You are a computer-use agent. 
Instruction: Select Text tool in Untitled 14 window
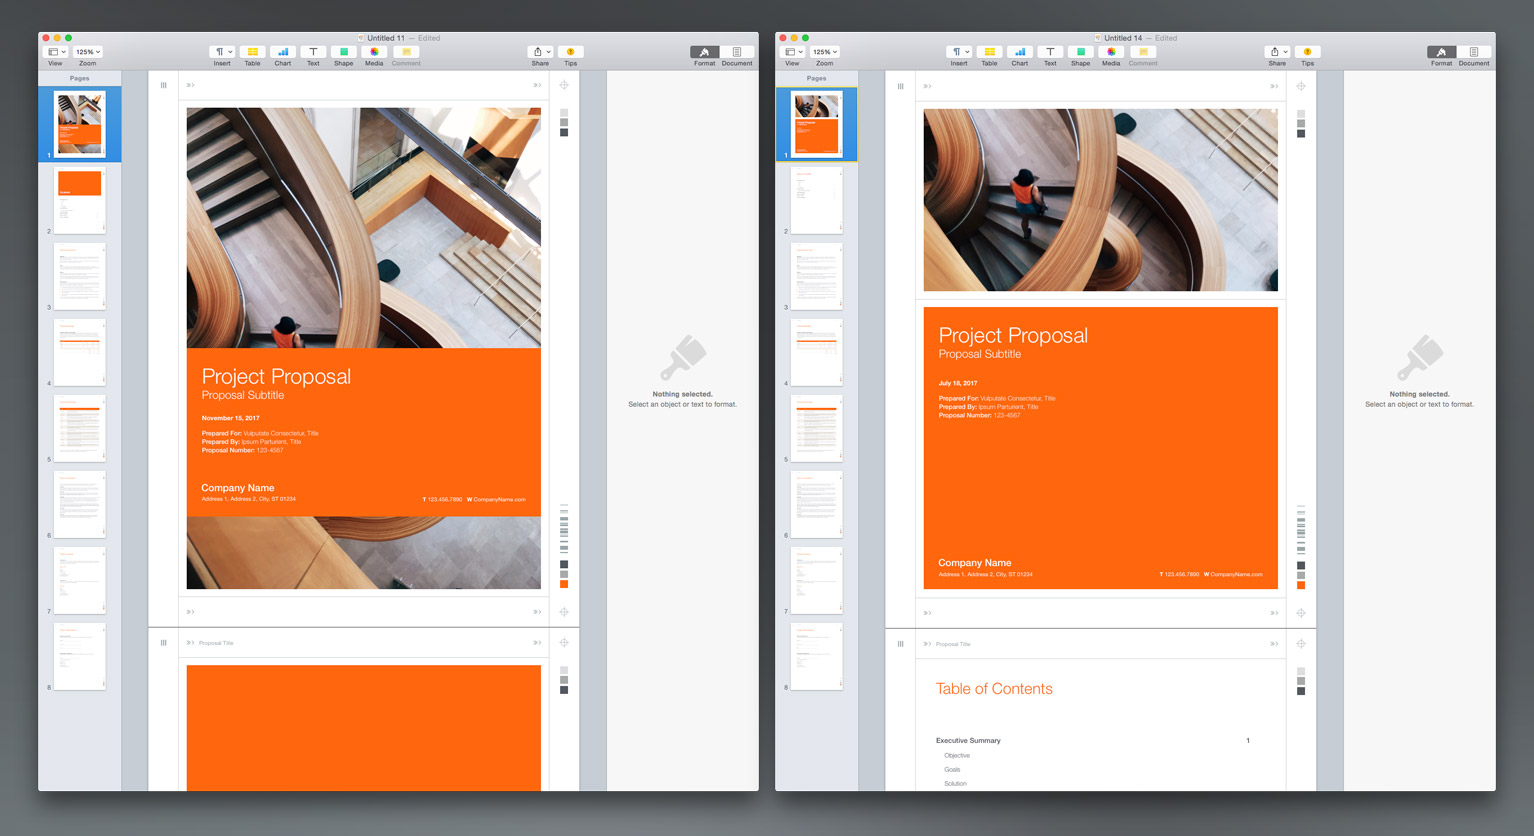[1050, 52]
